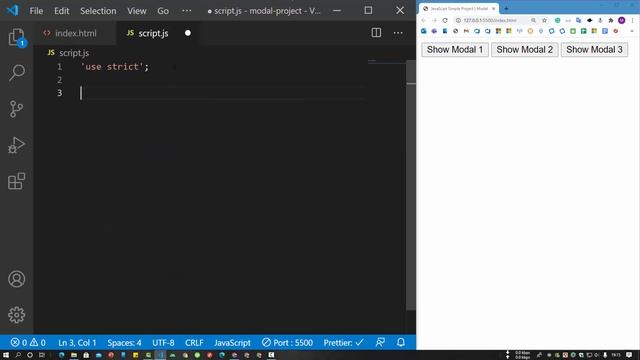Open the Accounts menu in activity bar

point(16,279)
